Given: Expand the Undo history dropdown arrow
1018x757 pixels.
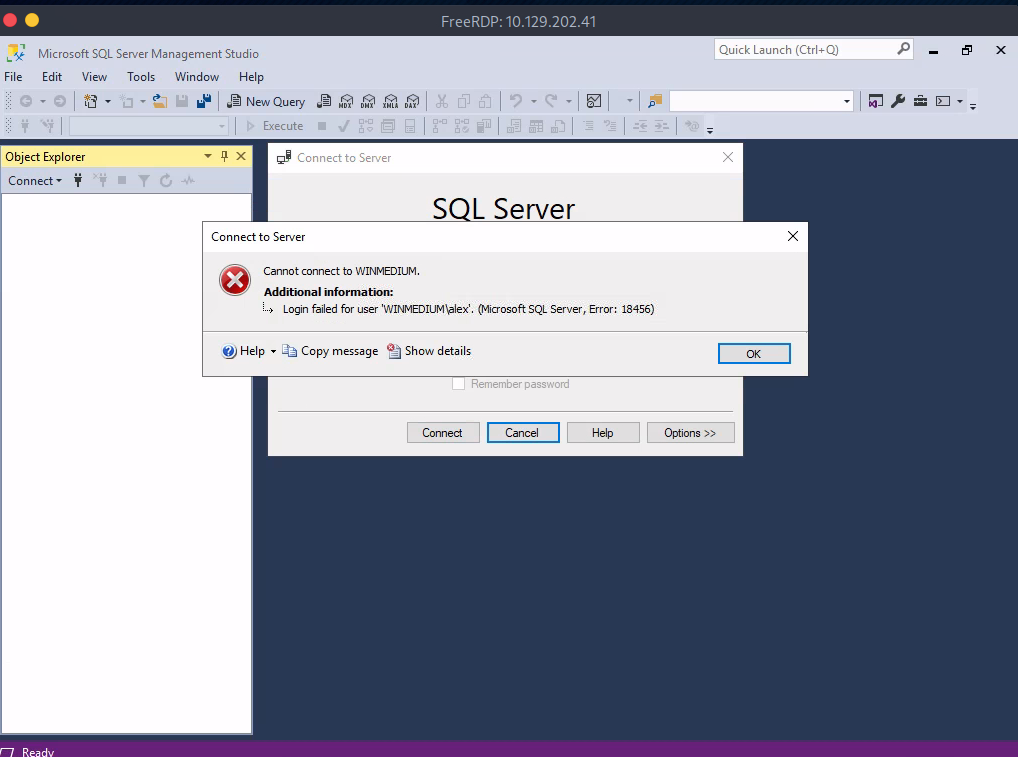Looking at the screenshot, I should pos(534,101).
